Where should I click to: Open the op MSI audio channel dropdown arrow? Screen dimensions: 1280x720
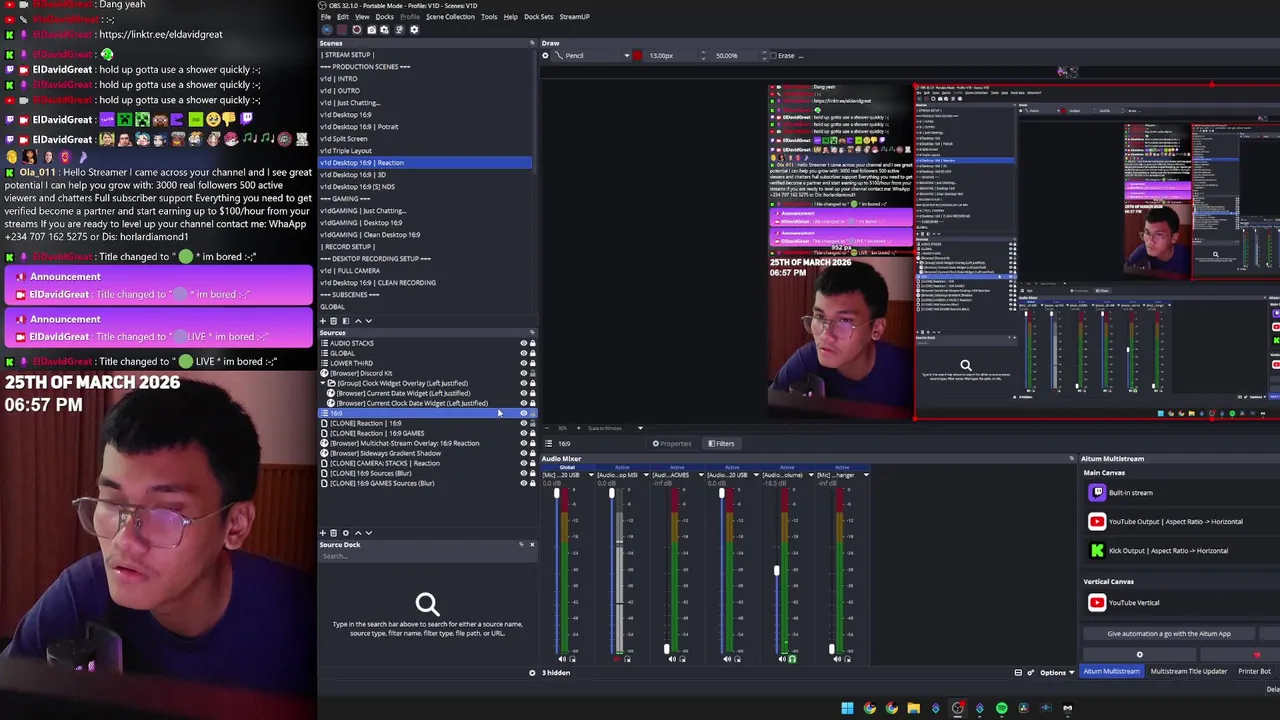[646, 475]
